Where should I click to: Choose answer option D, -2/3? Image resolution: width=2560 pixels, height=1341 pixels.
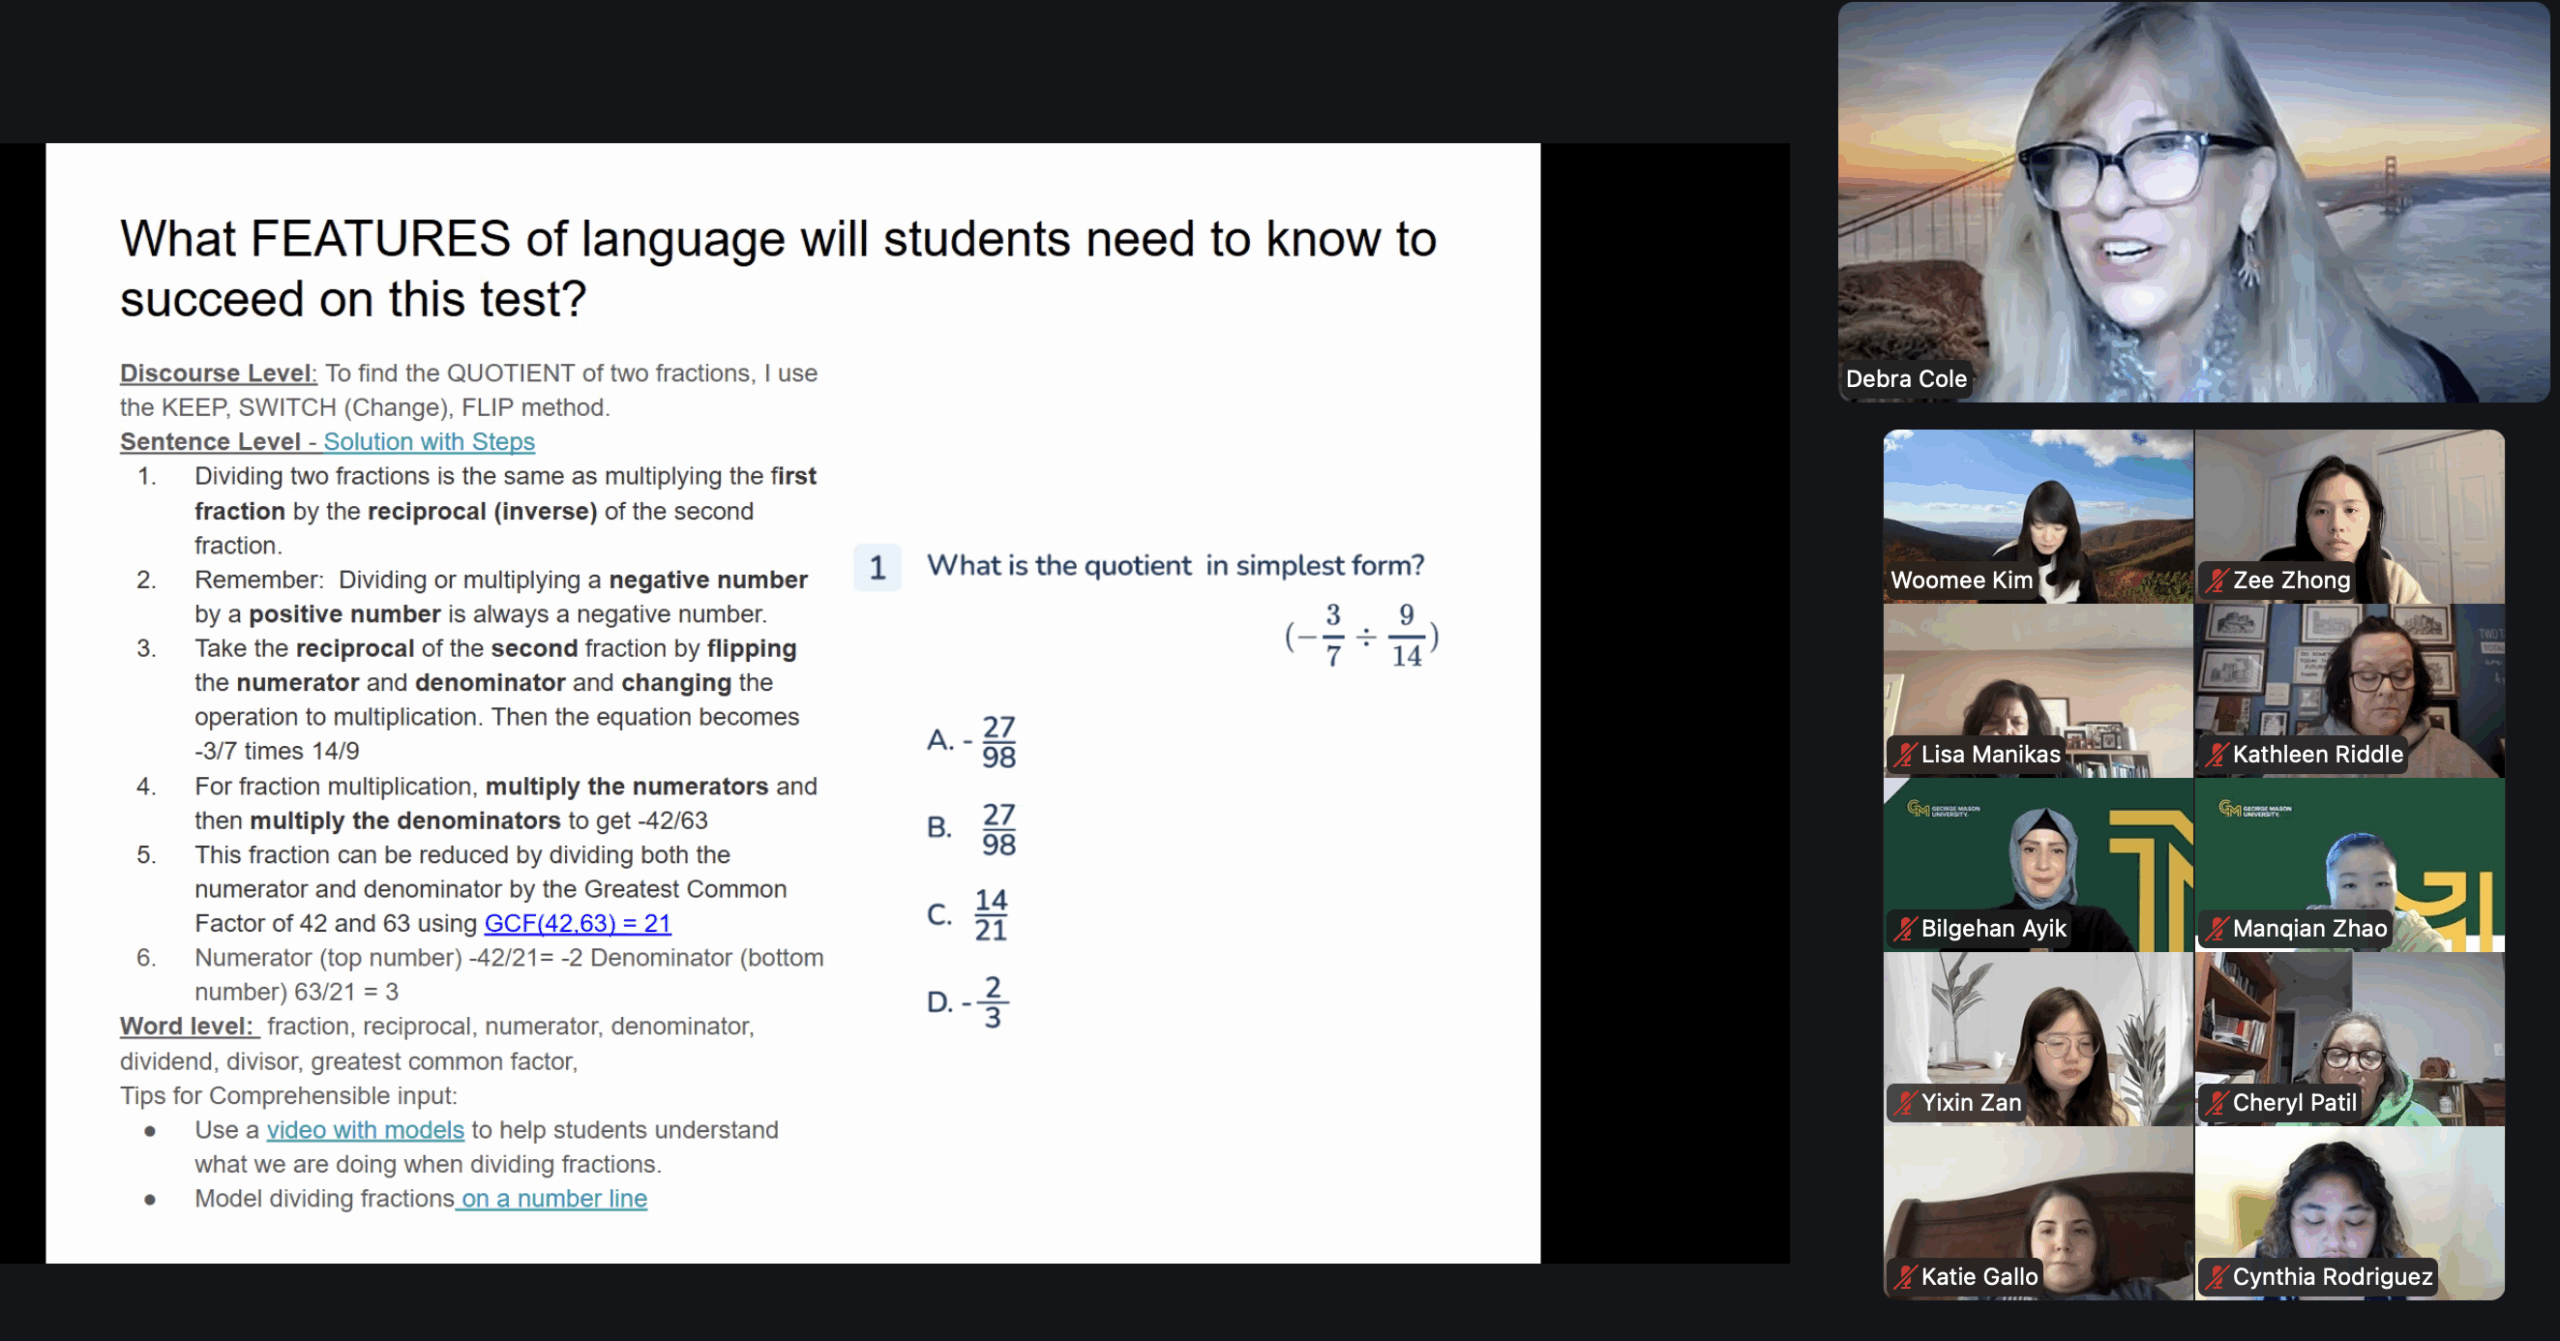point(967,1001)
